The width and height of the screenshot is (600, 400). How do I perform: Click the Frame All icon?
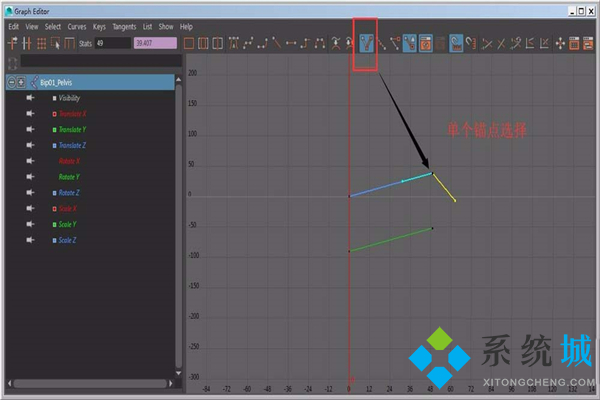(189, 43)
